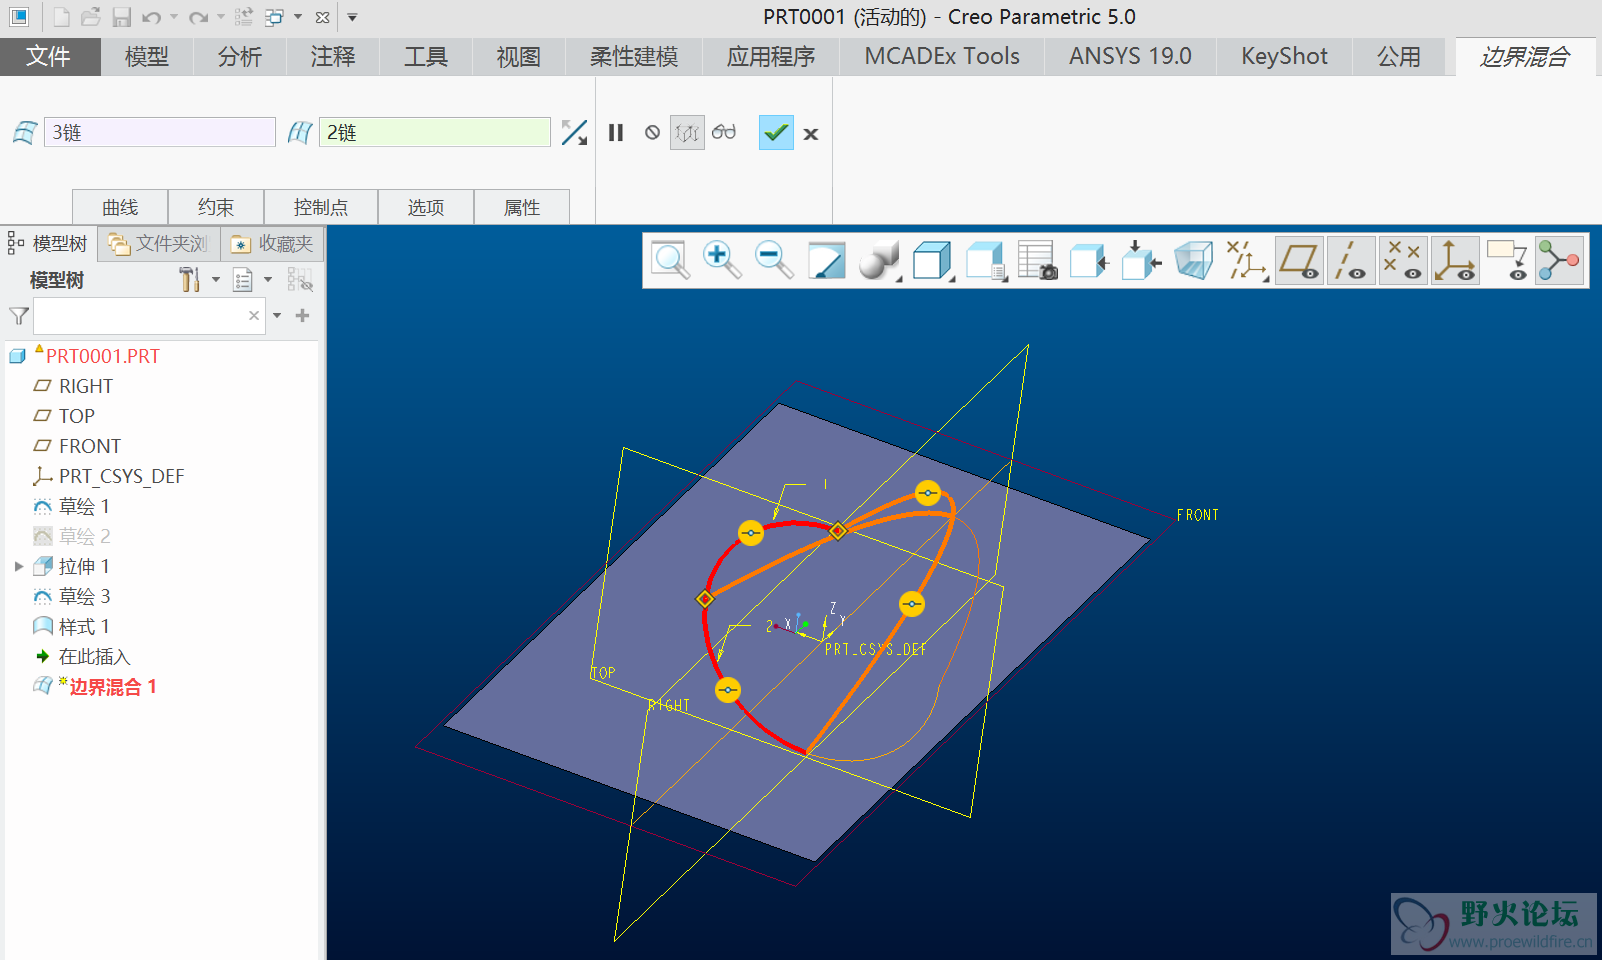Image resolution: width=1602 pixels, height=960 pixels.
Task: Open the 曲线 panel tab
Action: pyautogui.click(x=120, y=207)
